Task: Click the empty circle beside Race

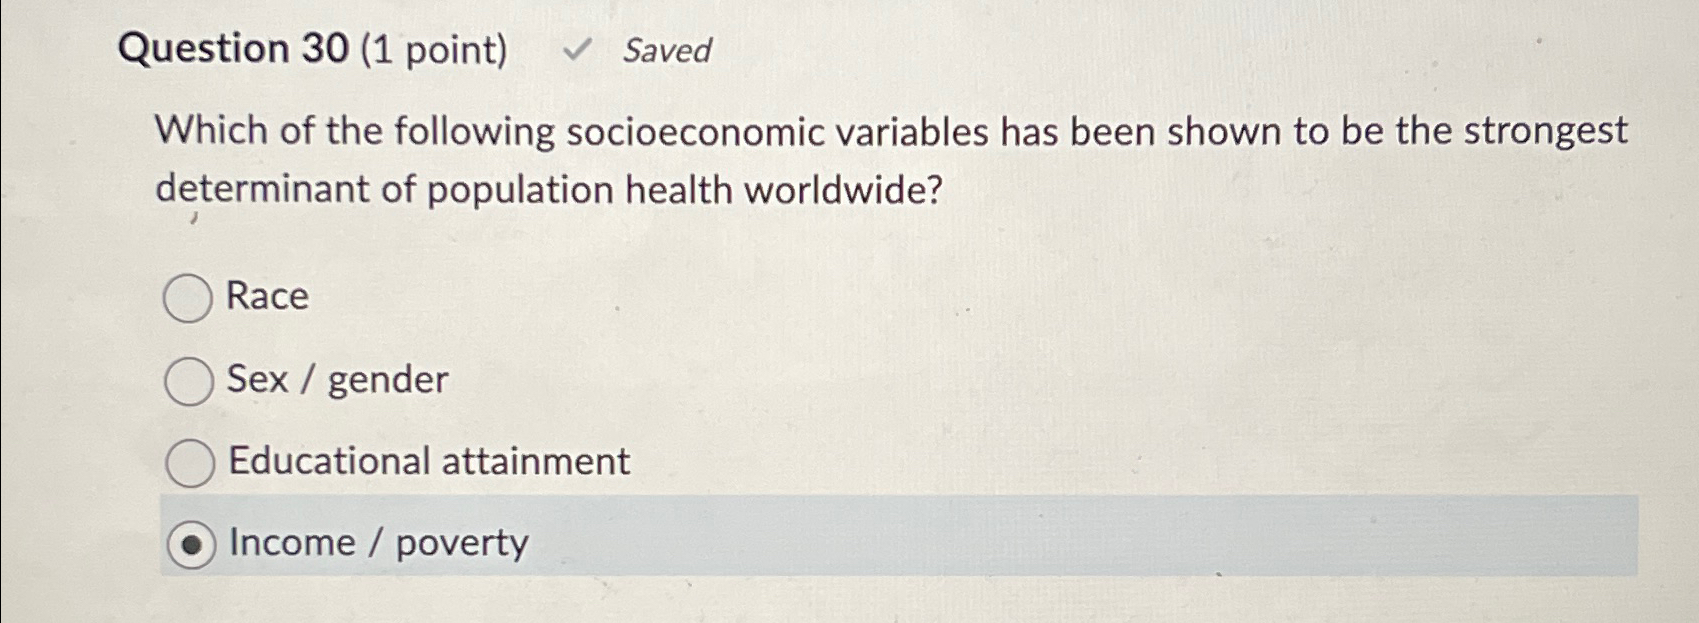Action: pos(187,296)
